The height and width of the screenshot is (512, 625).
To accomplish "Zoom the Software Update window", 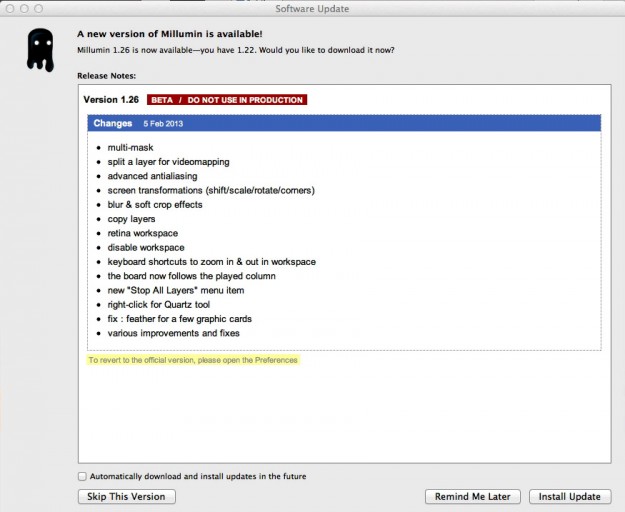I will point(38,7).
